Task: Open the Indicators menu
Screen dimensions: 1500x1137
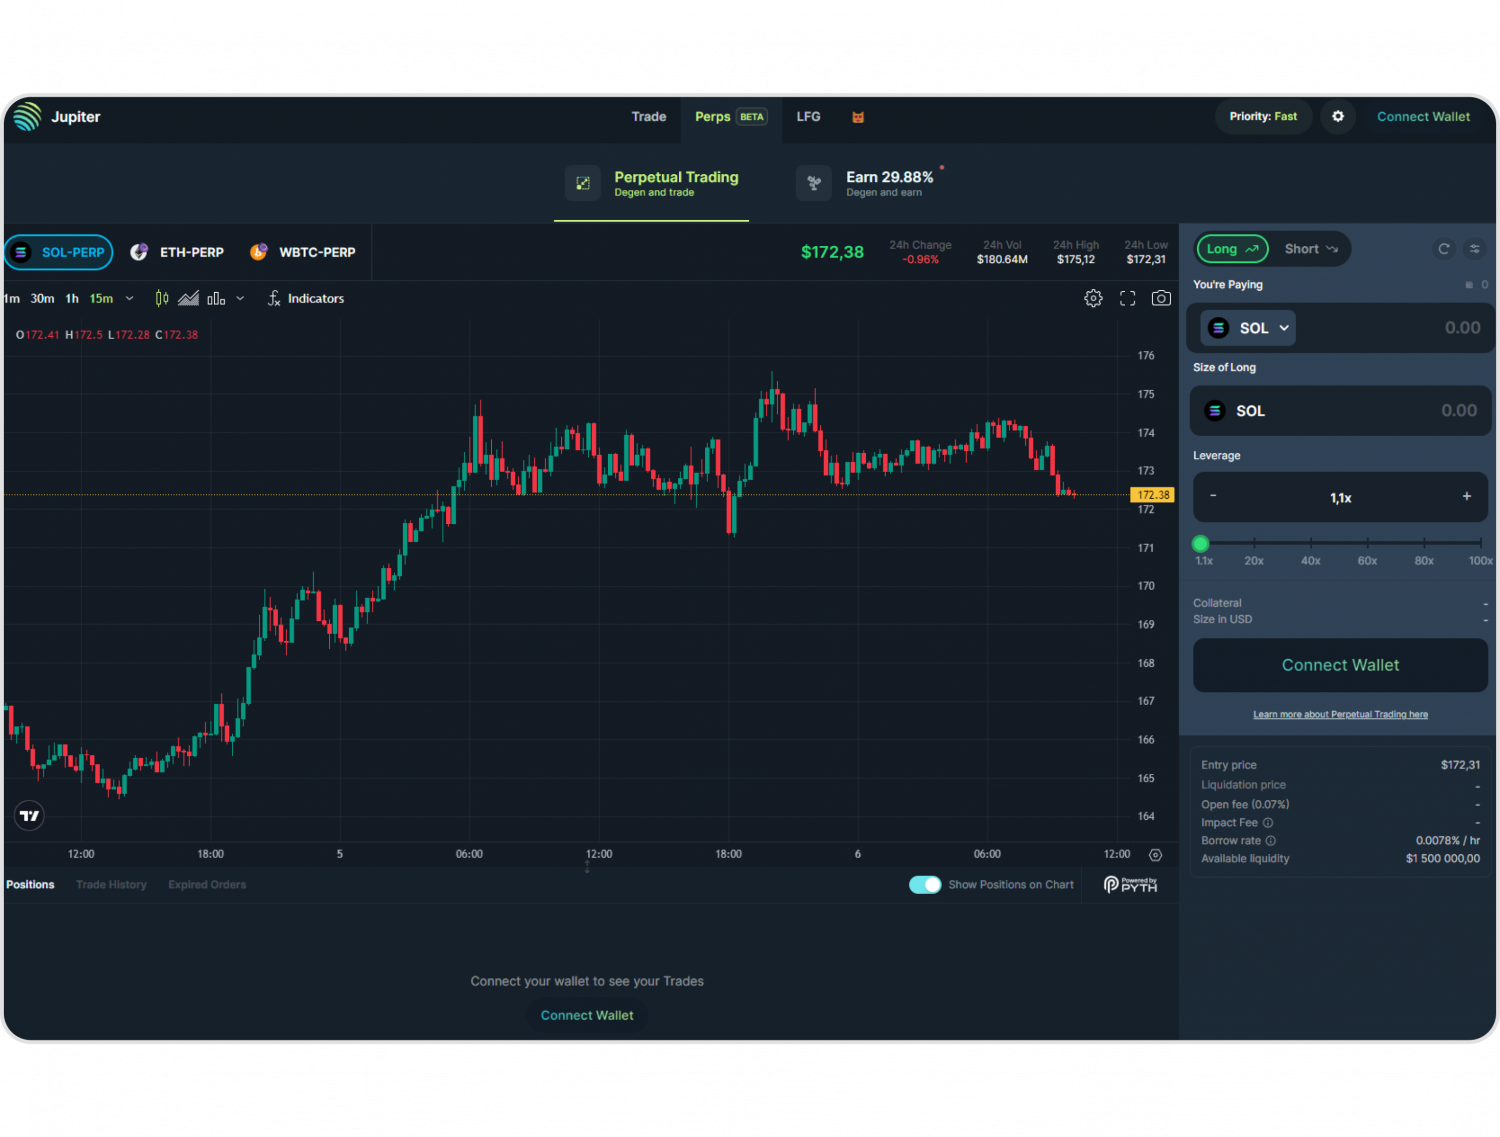Action: 306,299
